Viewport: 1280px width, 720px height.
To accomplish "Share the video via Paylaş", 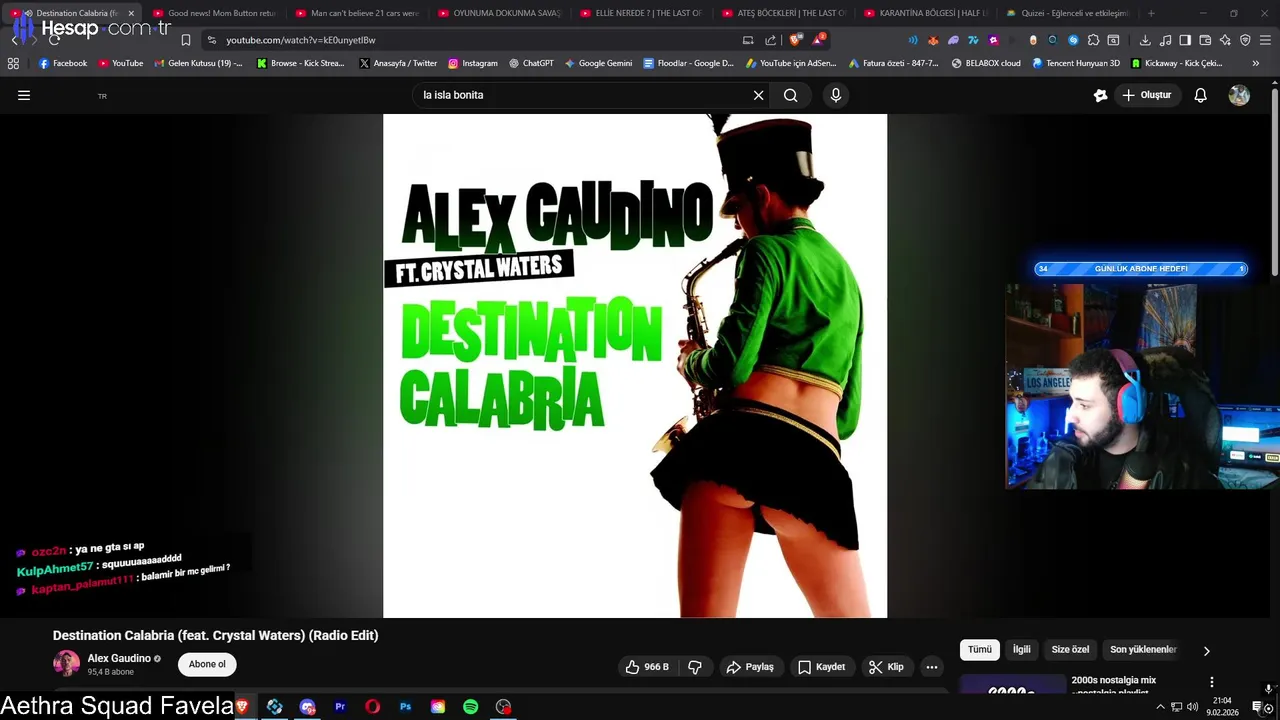I will pyautogui.click(x=750, y=667).
